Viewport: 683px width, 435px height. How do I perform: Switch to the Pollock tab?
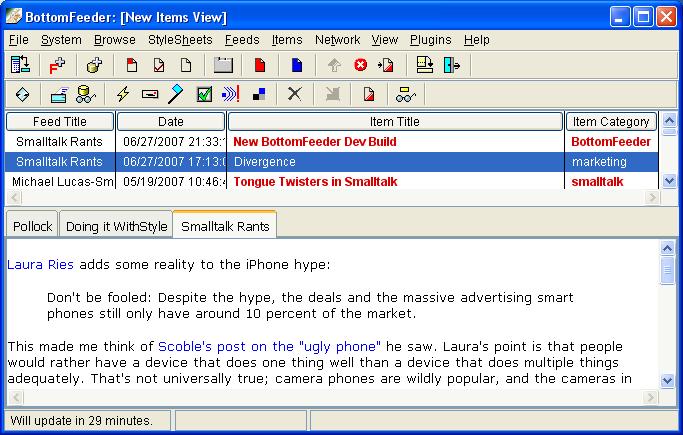coord(32,226)
